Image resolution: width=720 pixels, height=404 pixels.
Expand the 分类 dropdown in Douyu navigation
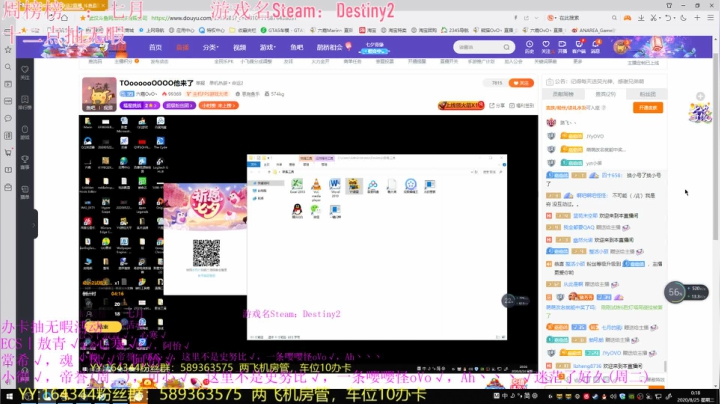[210, 47]
